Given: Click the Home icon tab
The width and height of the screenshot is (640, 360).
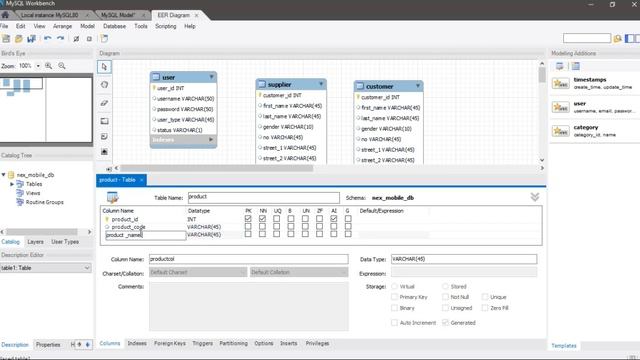Looking at the screenshot, I should tap(5, 15).
